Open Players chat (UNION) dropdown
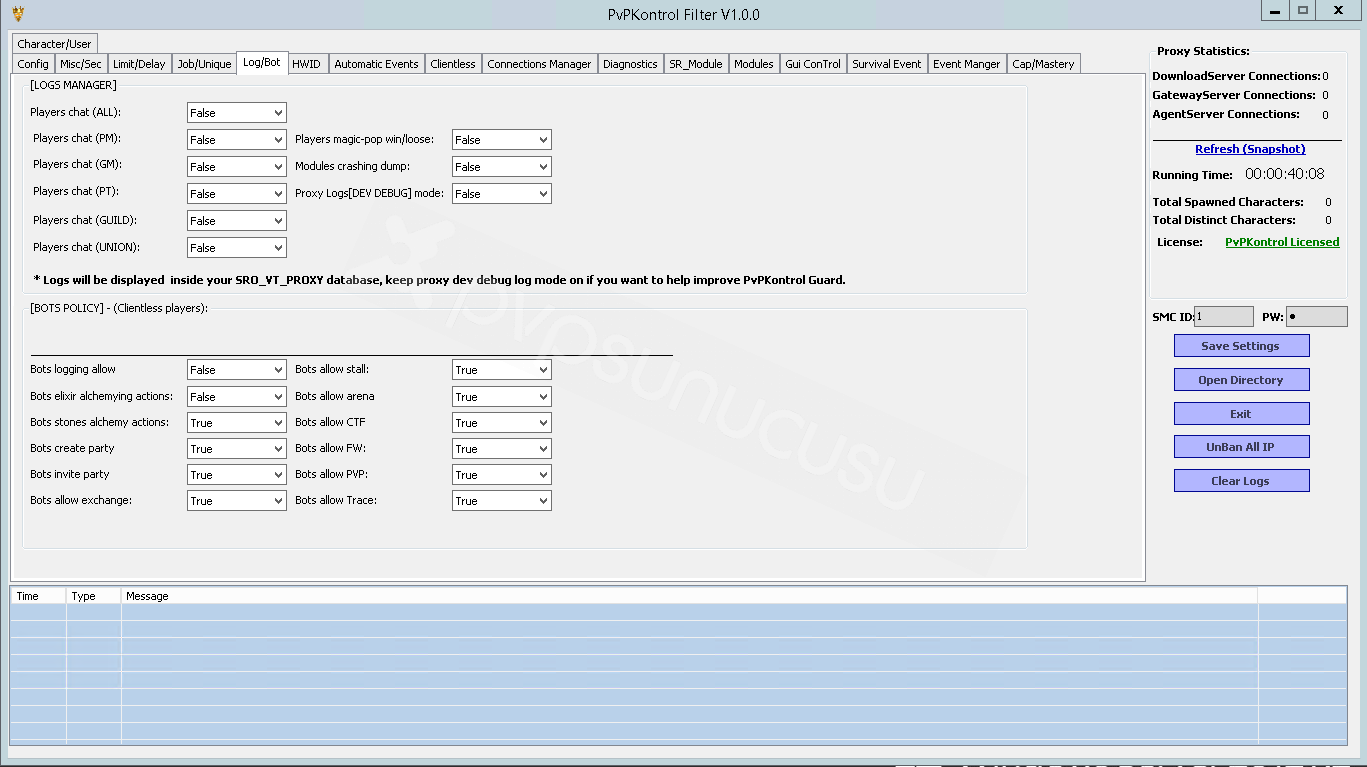 pos(237,248)
